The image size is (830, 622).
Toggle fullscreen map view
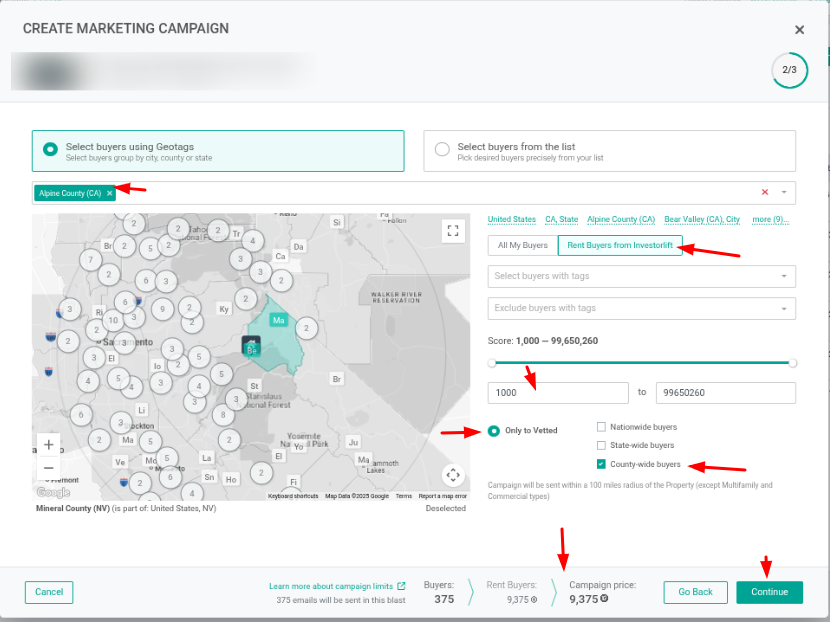[x=453, y=231]
